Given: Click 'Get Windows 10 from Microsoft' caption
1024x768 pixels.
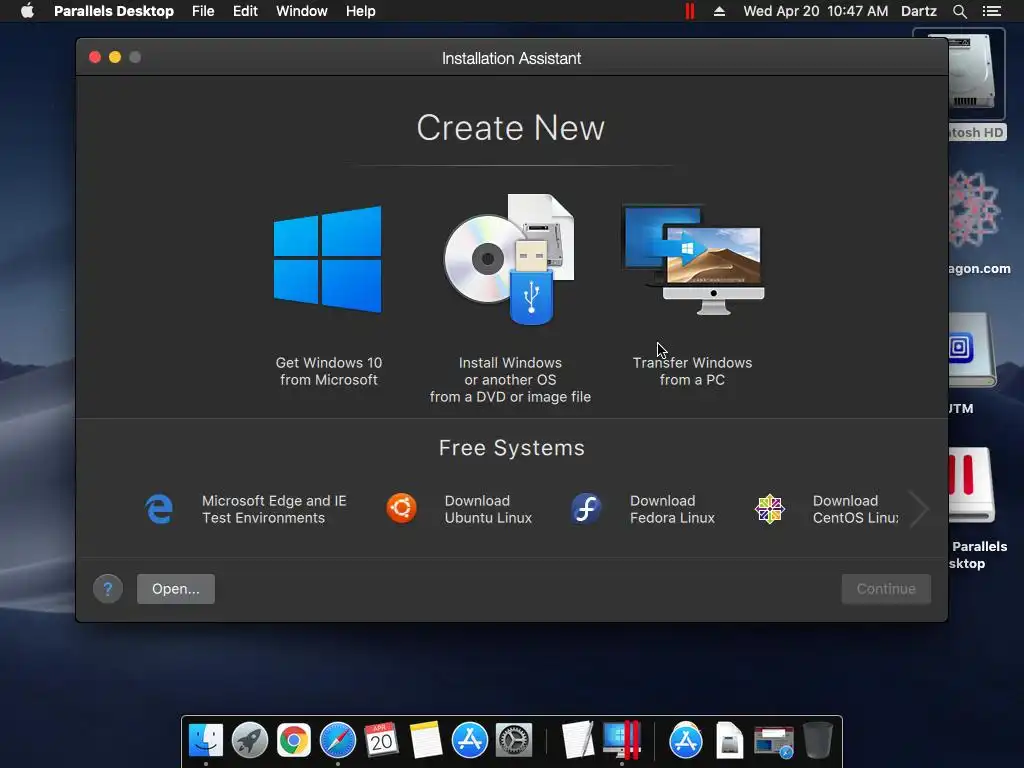Looking at the screenshot, I should pyautogui.click(x=328, y=371).
